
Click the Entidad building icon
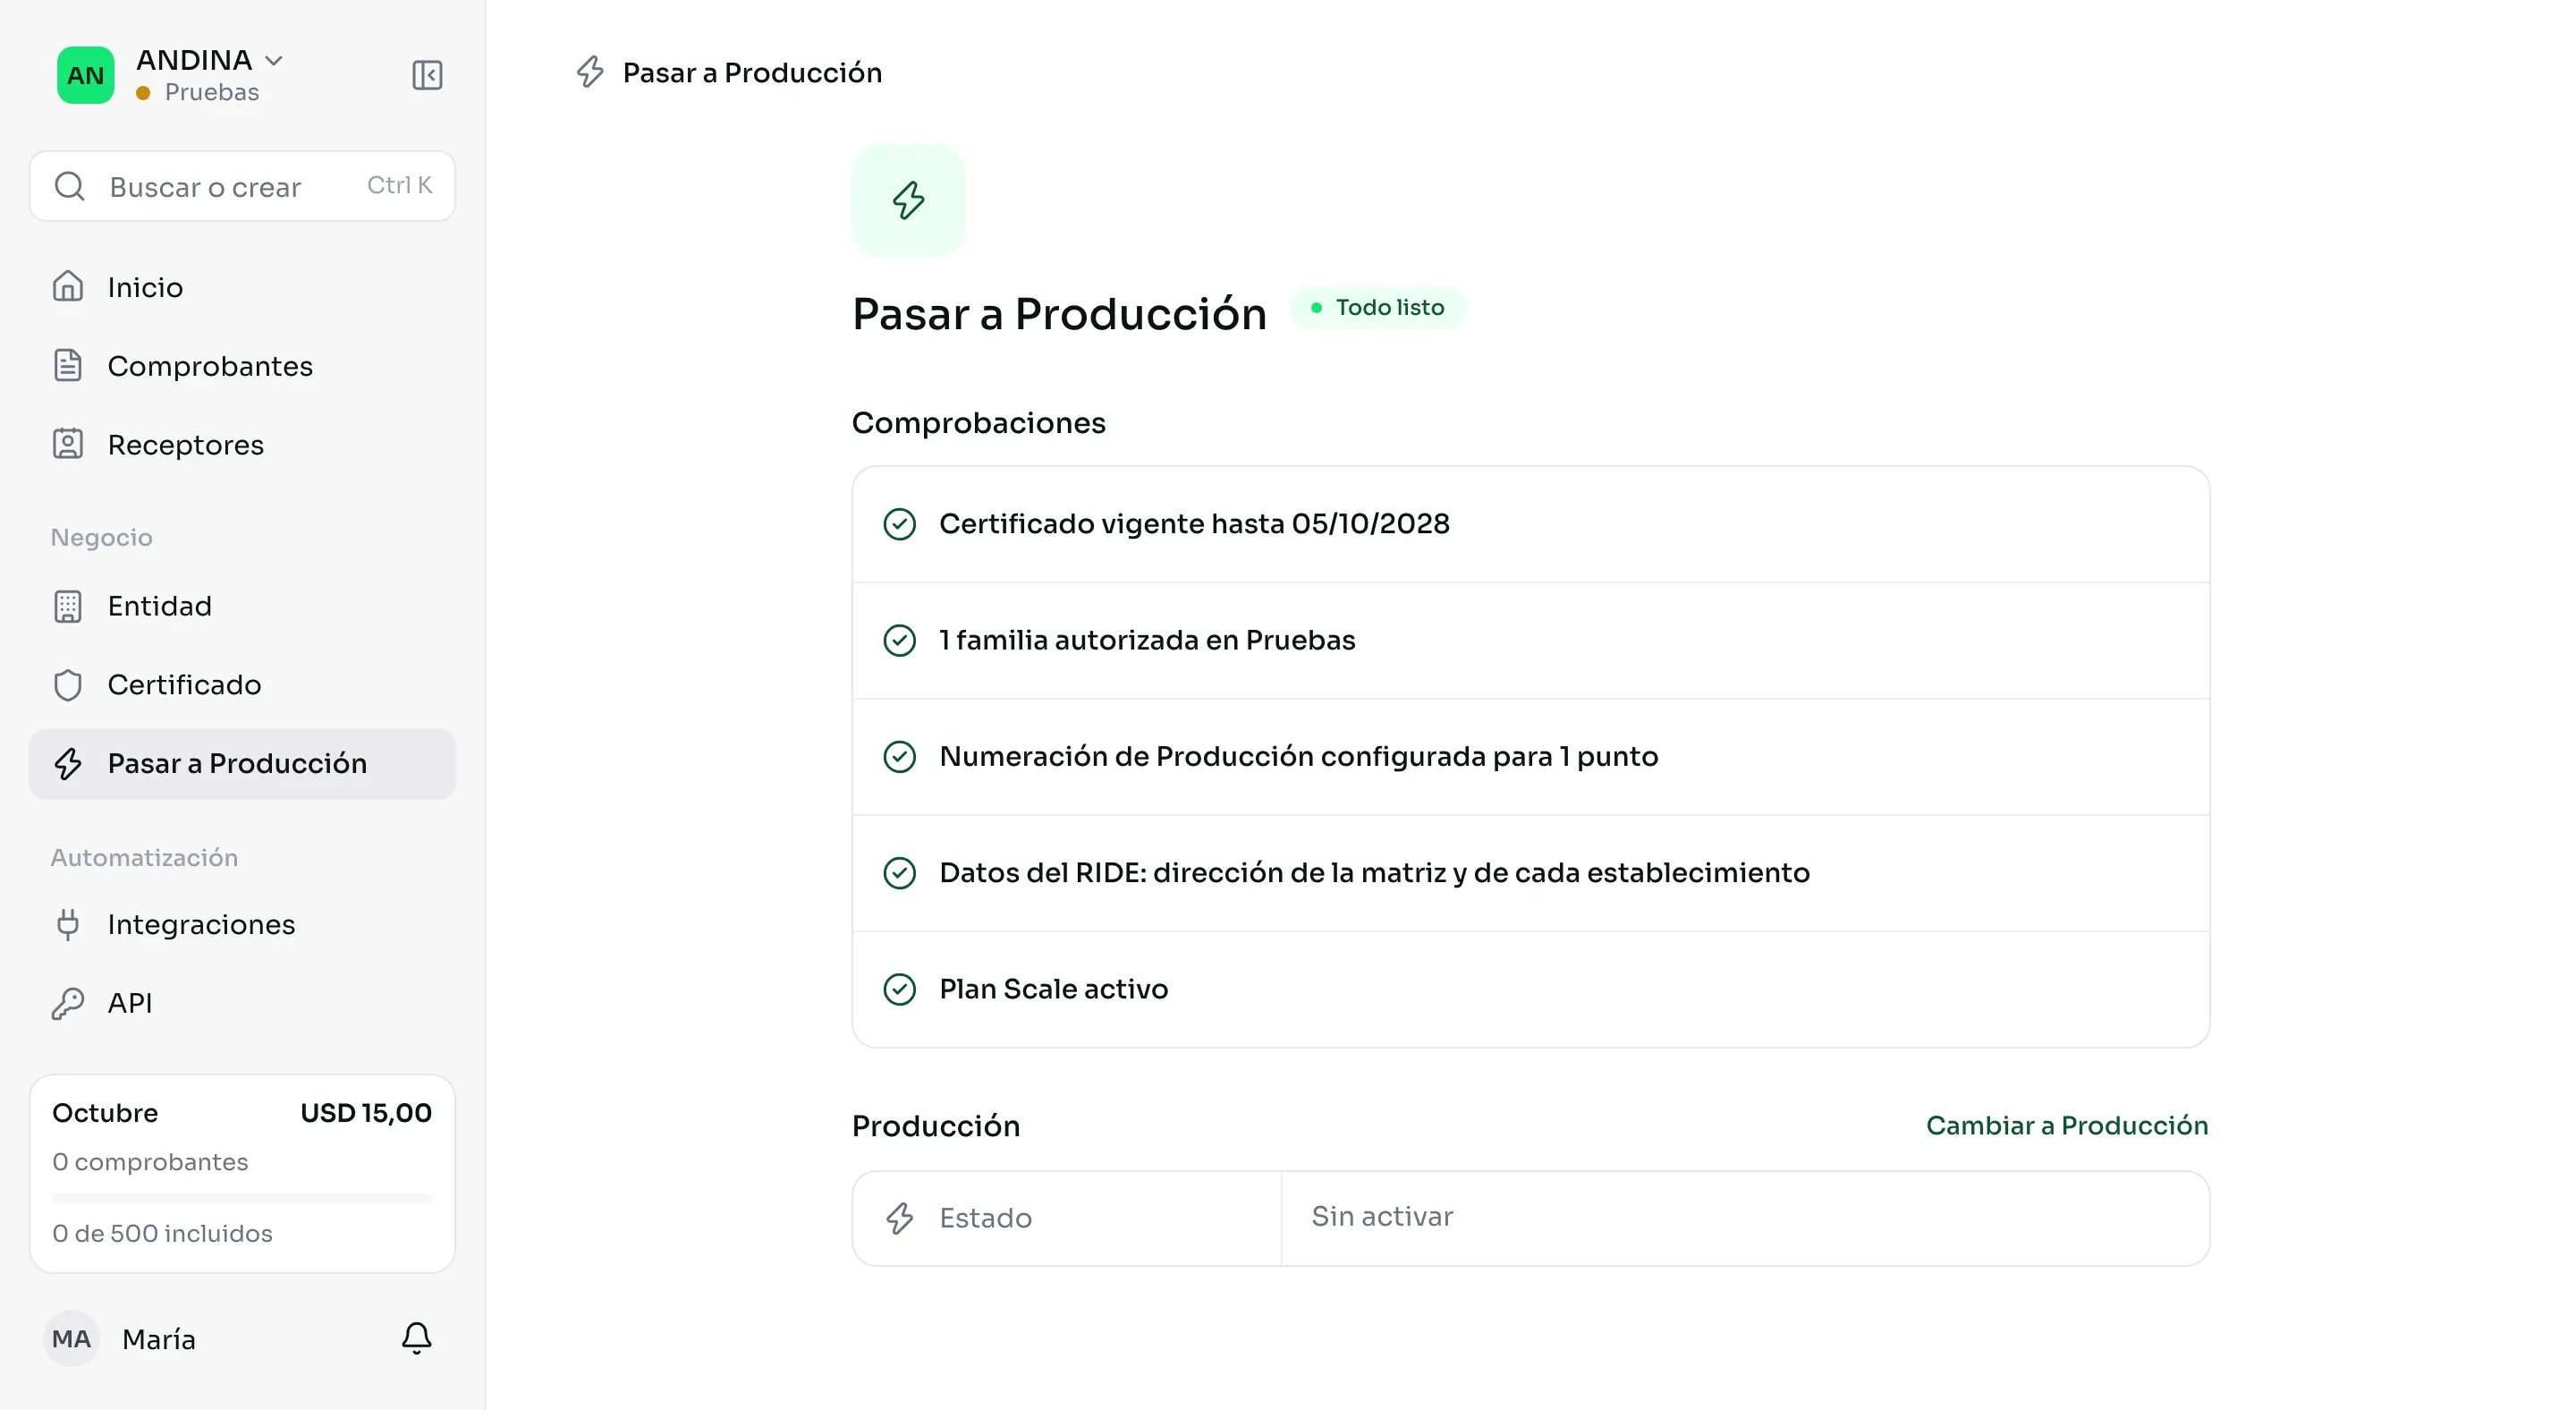(68, 606)
